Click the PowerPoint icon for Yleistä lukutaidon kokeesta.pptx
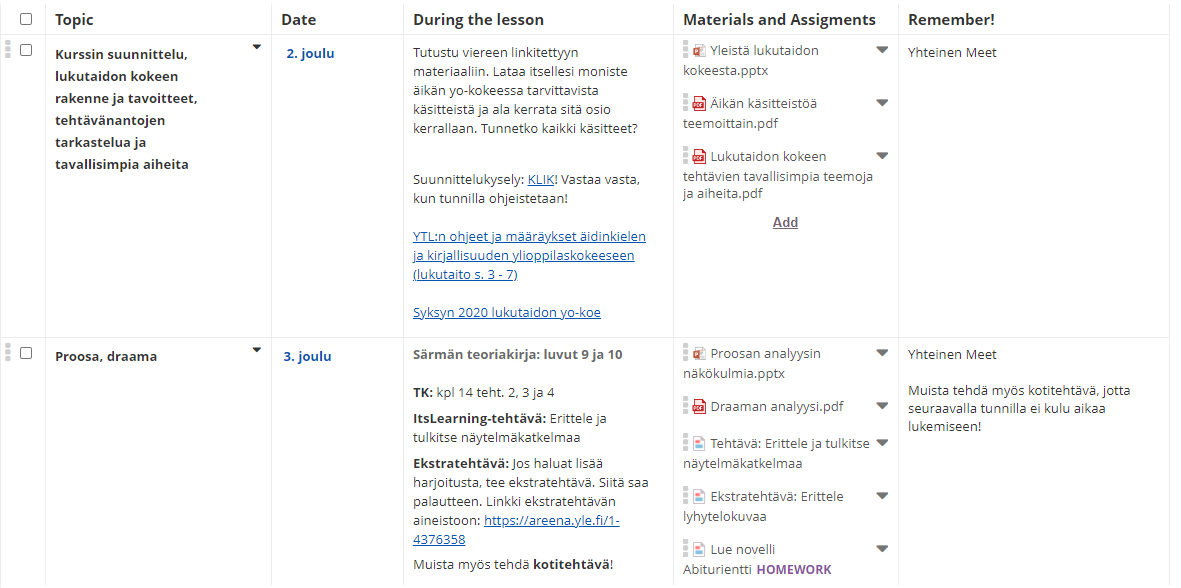Screen dimensions: 1181x588 (x=699, y=50)
